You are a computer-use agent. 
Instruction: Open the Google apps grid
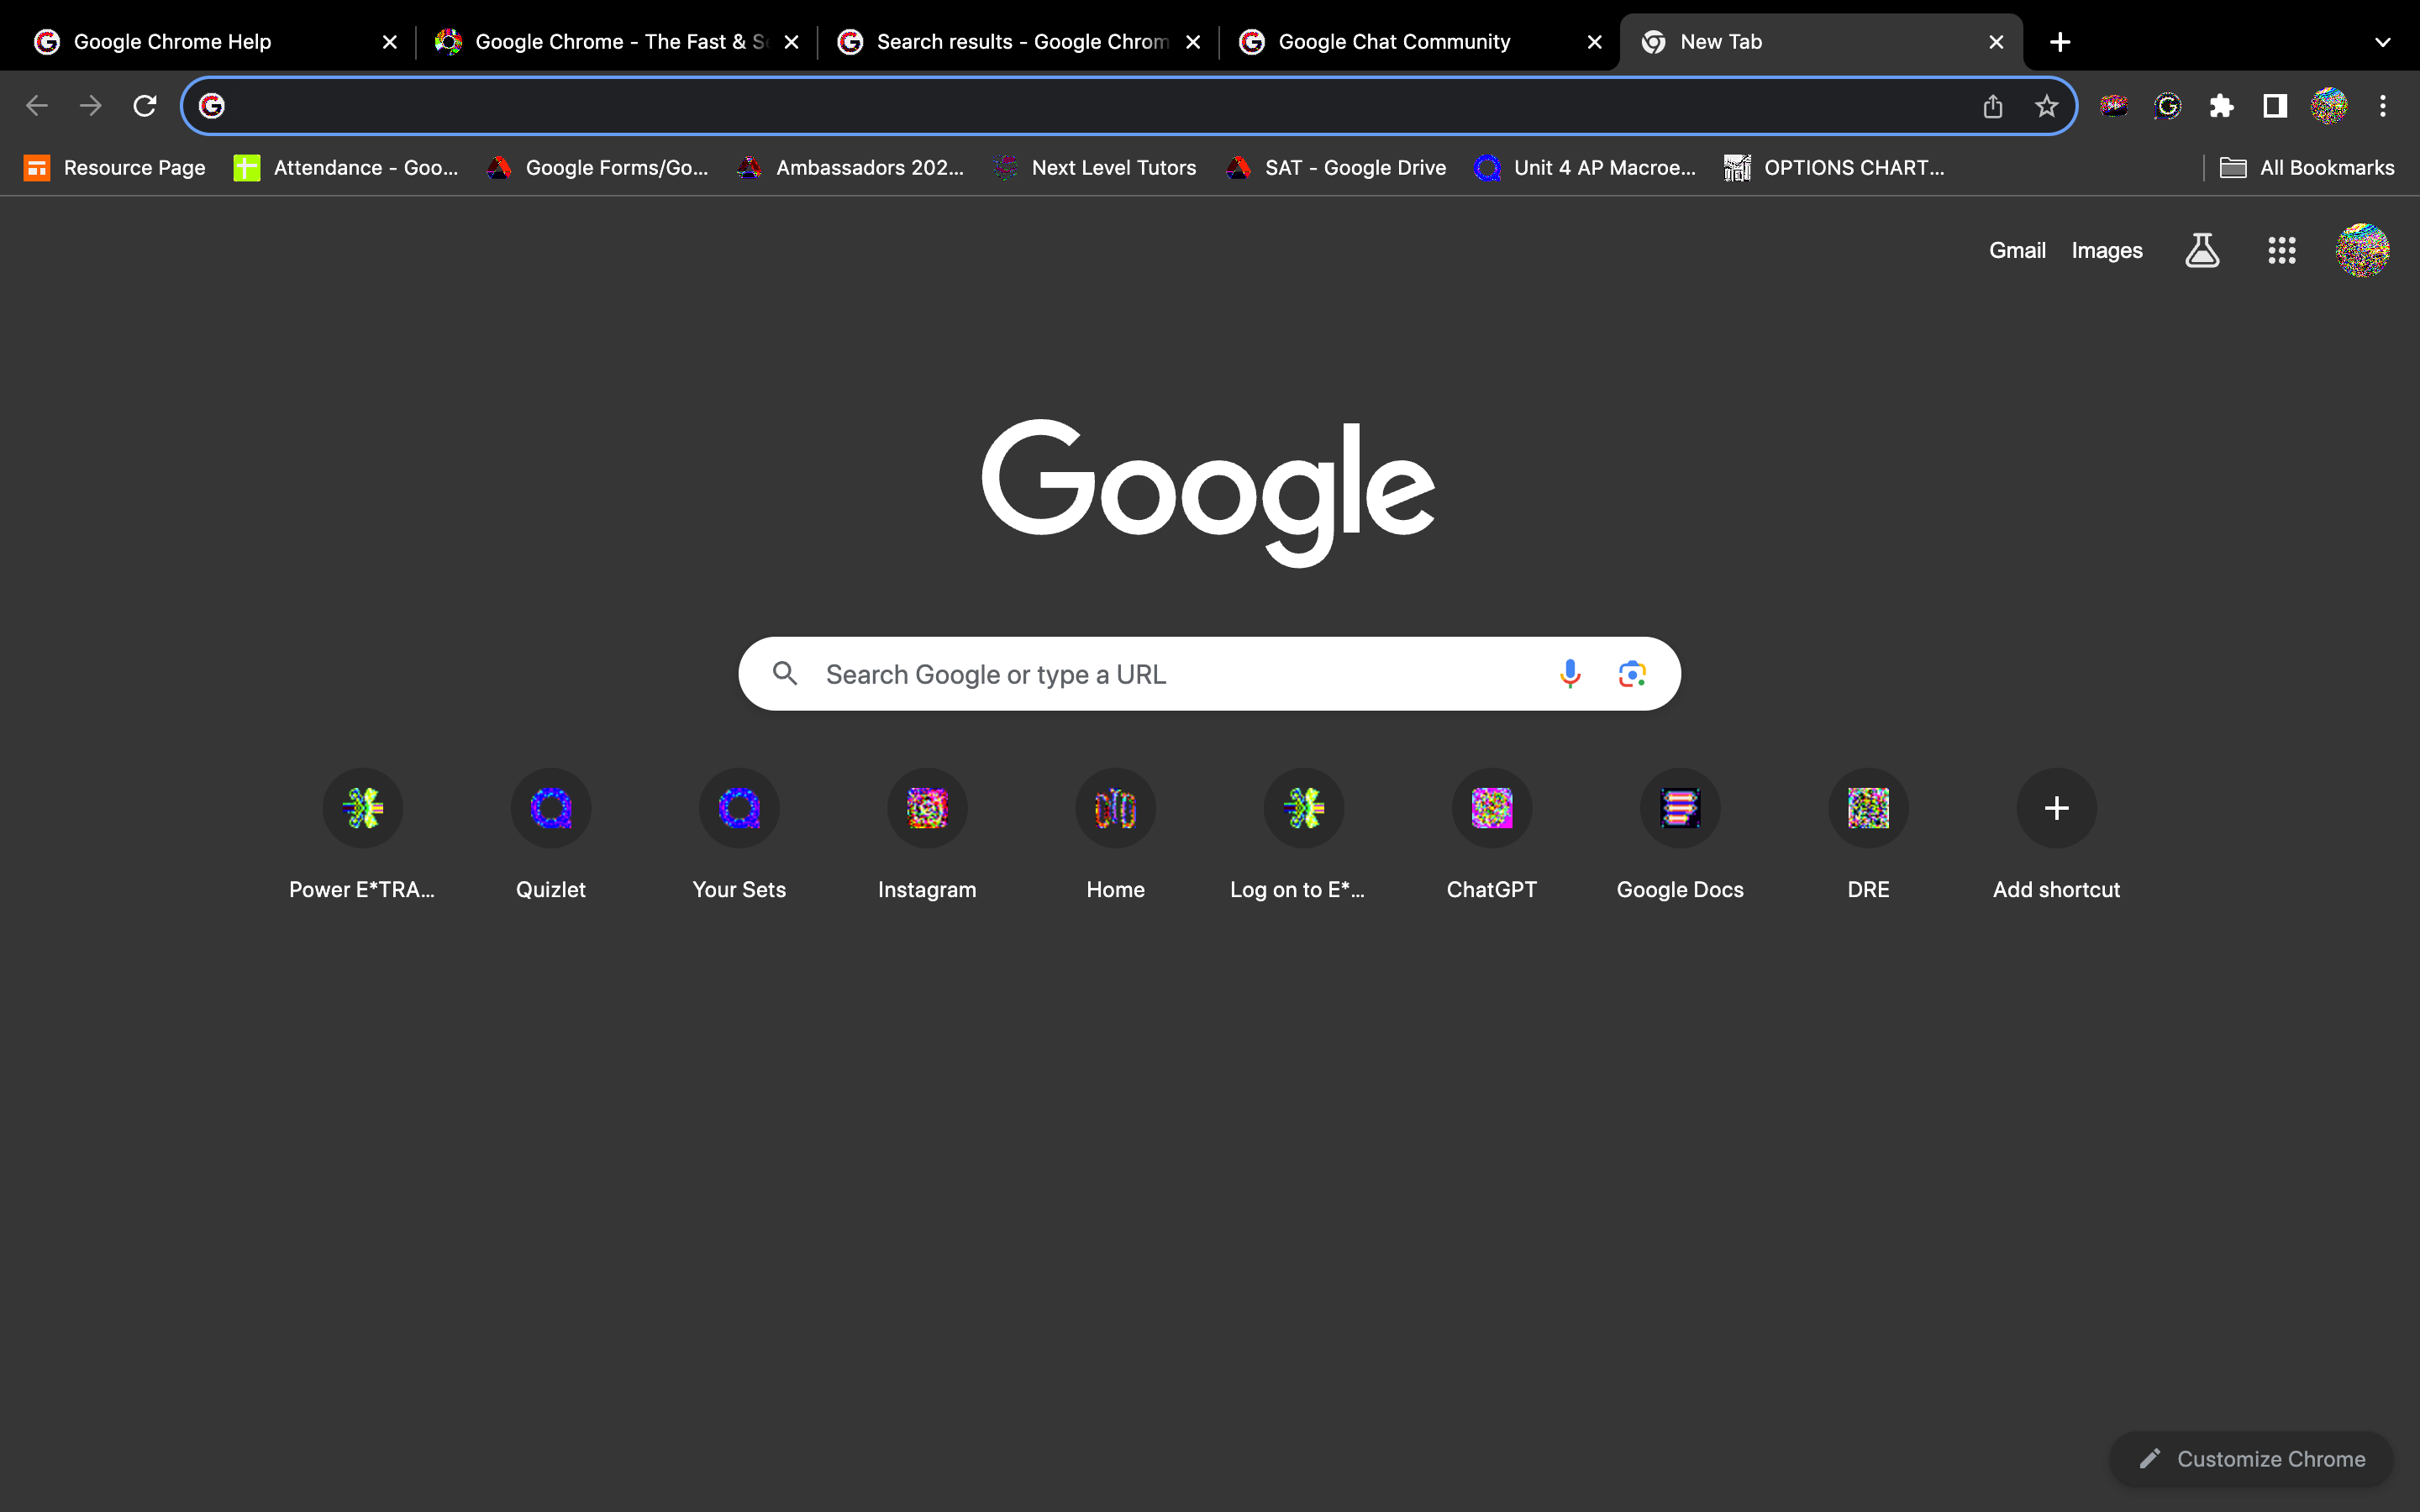pyautogui.click(x=2281, y=250)
